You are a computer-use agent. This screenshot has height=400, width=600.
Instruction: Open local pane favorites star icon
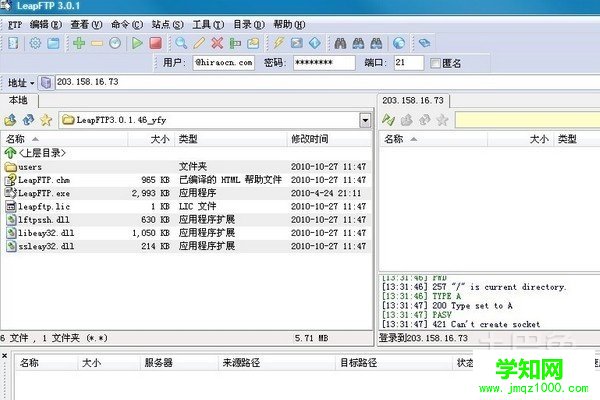(46, 120)
